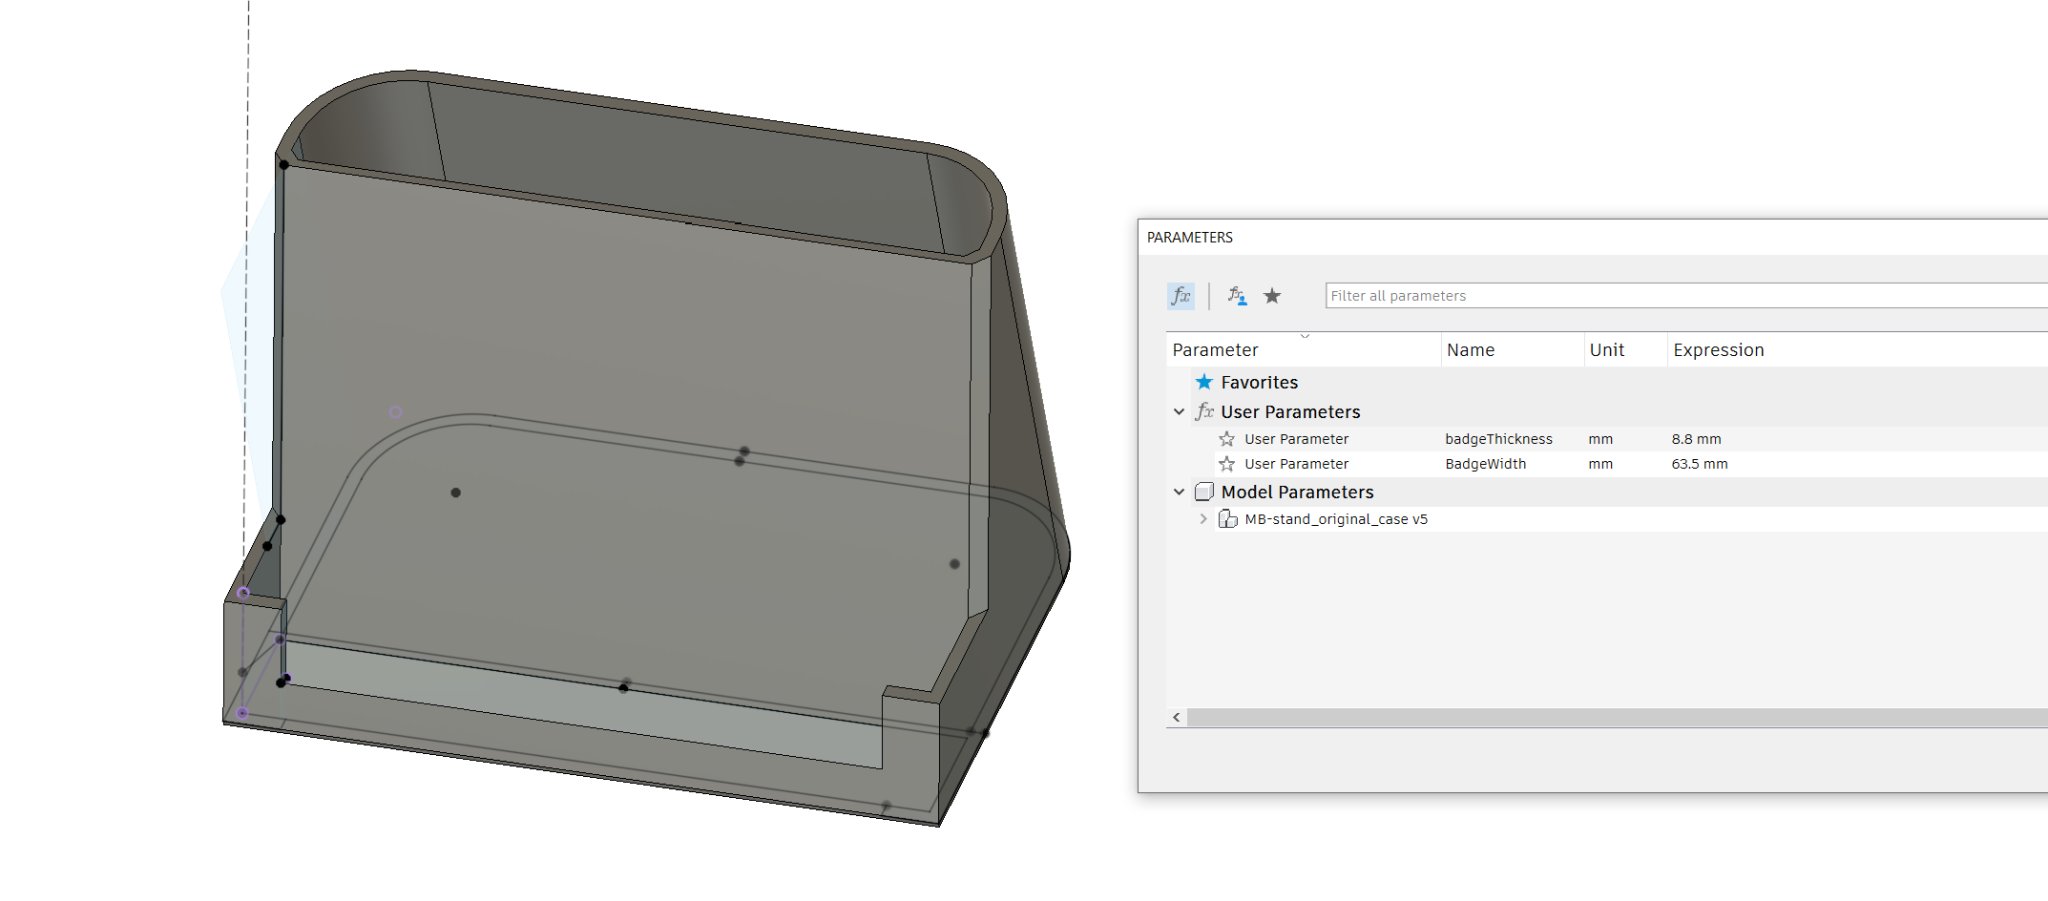The image size is (2048, 901).
Task: Click the cube icon beside Model Parameters
Action: pyautogui.click(x=1204, y=492)
